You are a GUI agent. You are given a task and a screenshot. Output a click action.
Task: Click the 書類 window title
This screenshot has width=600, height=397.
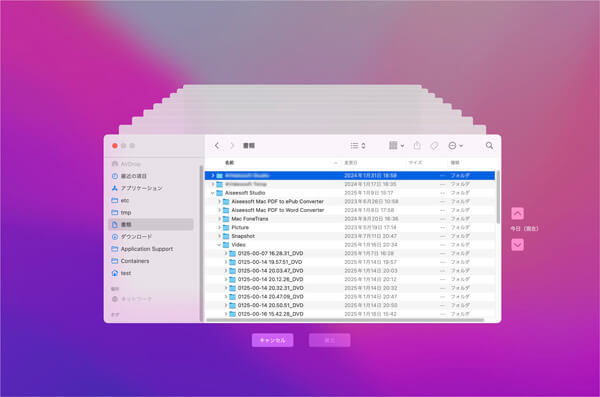[x=249, y=145]
